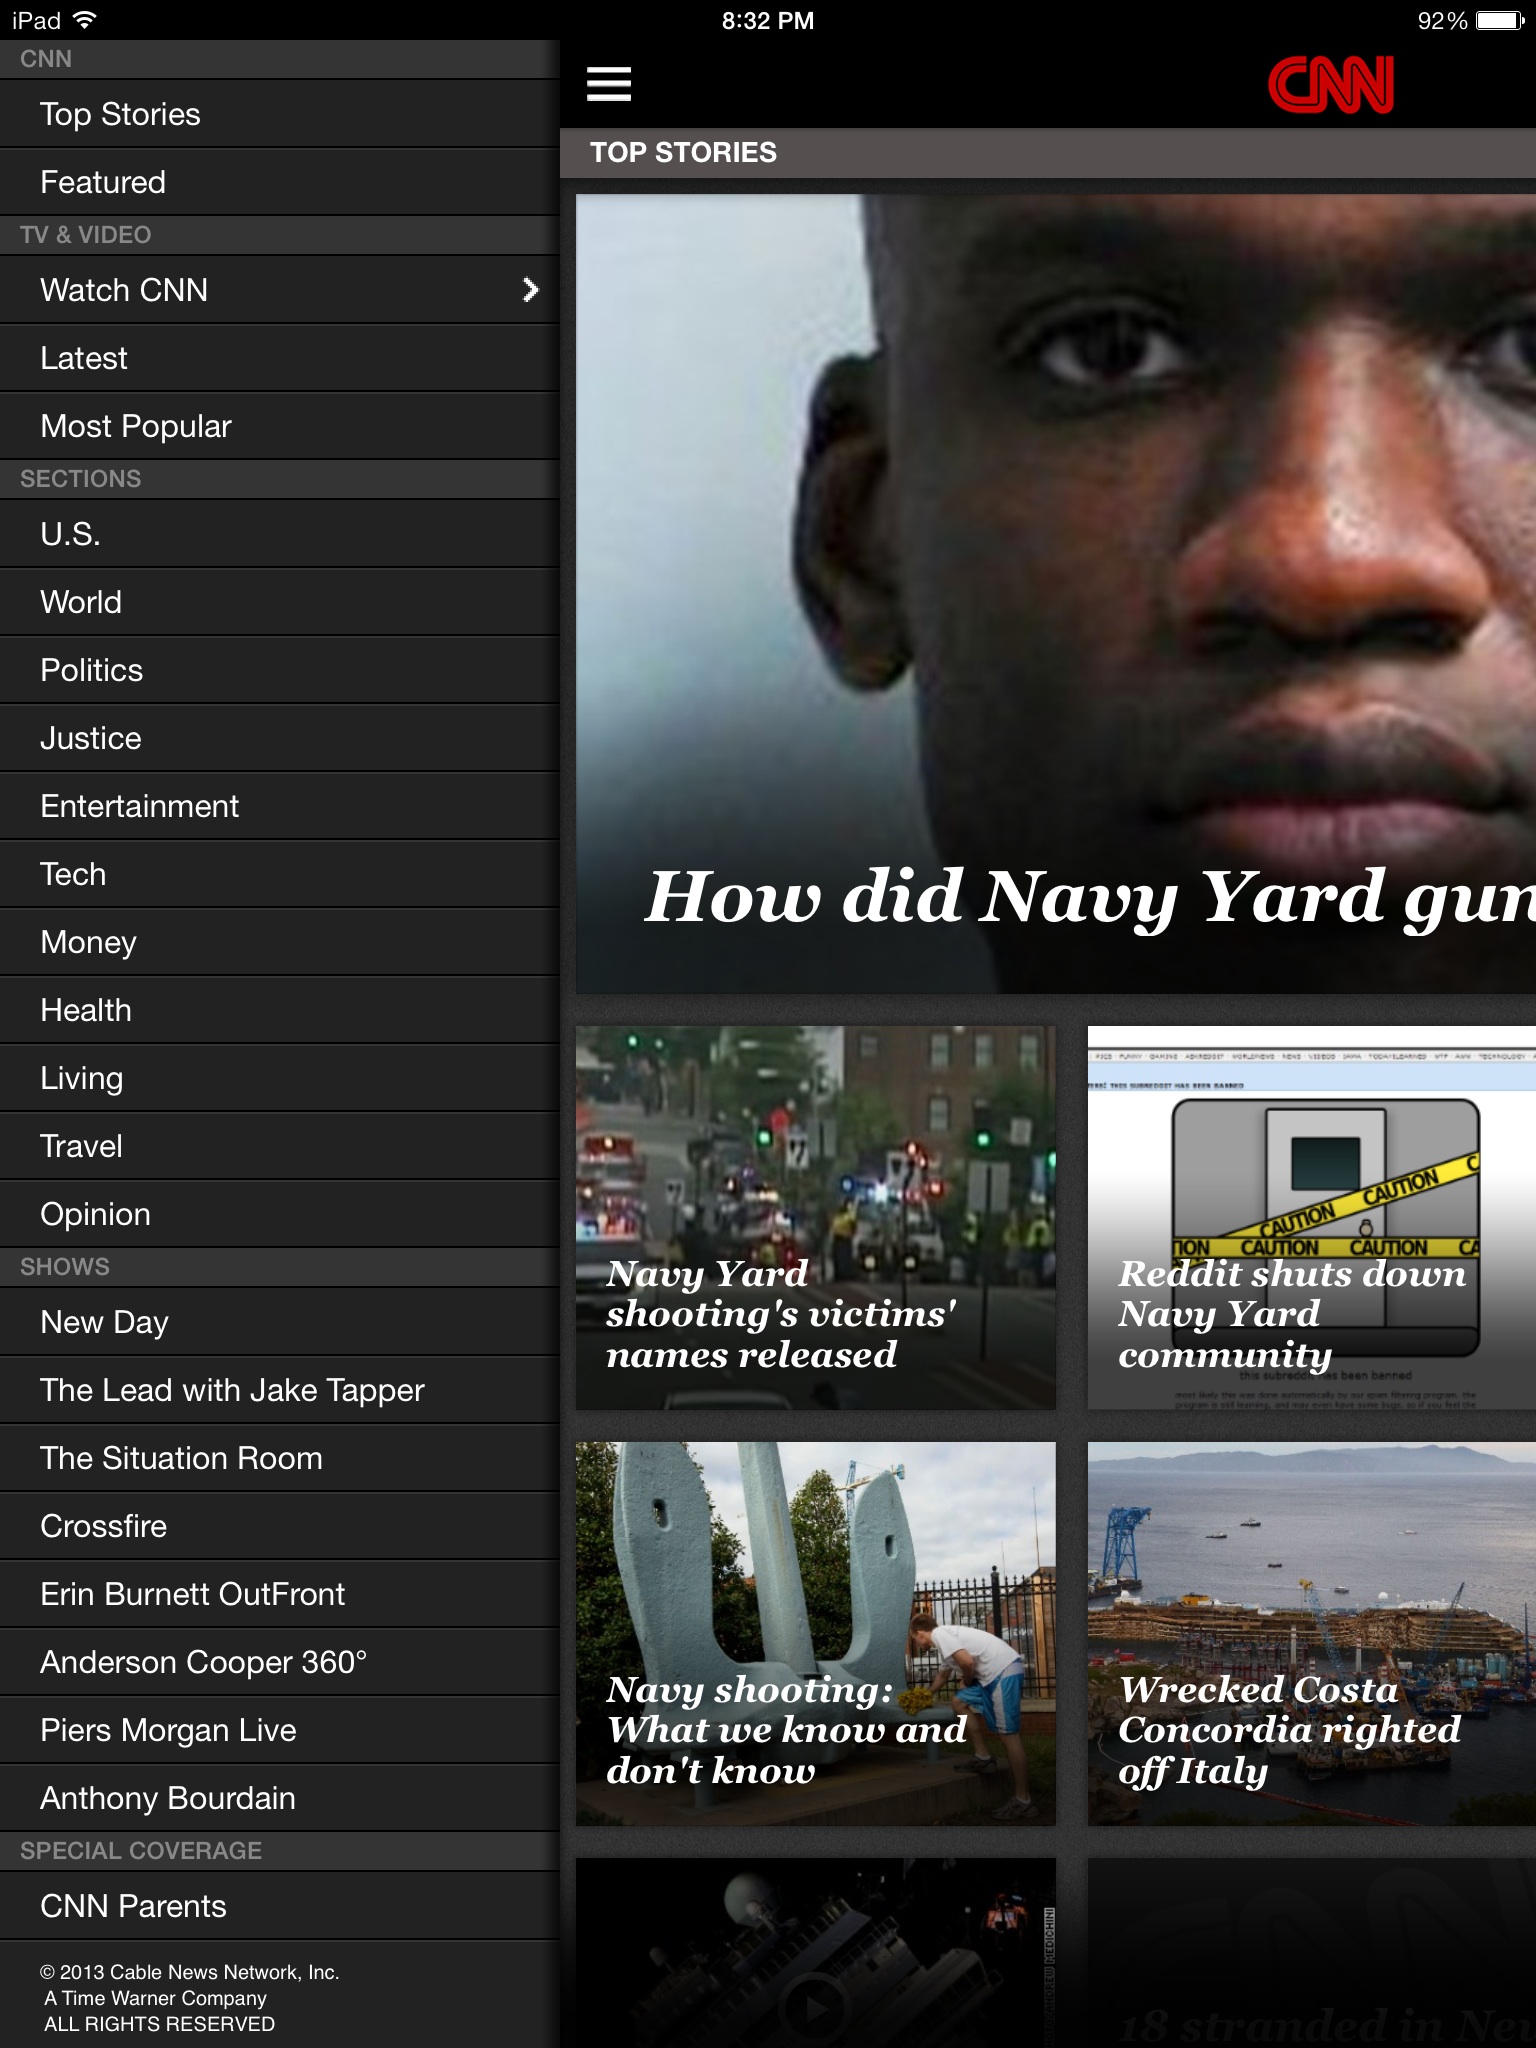Select the Travel section
Viewport: 1536px width, 2048px height.
coord(279,1146)
